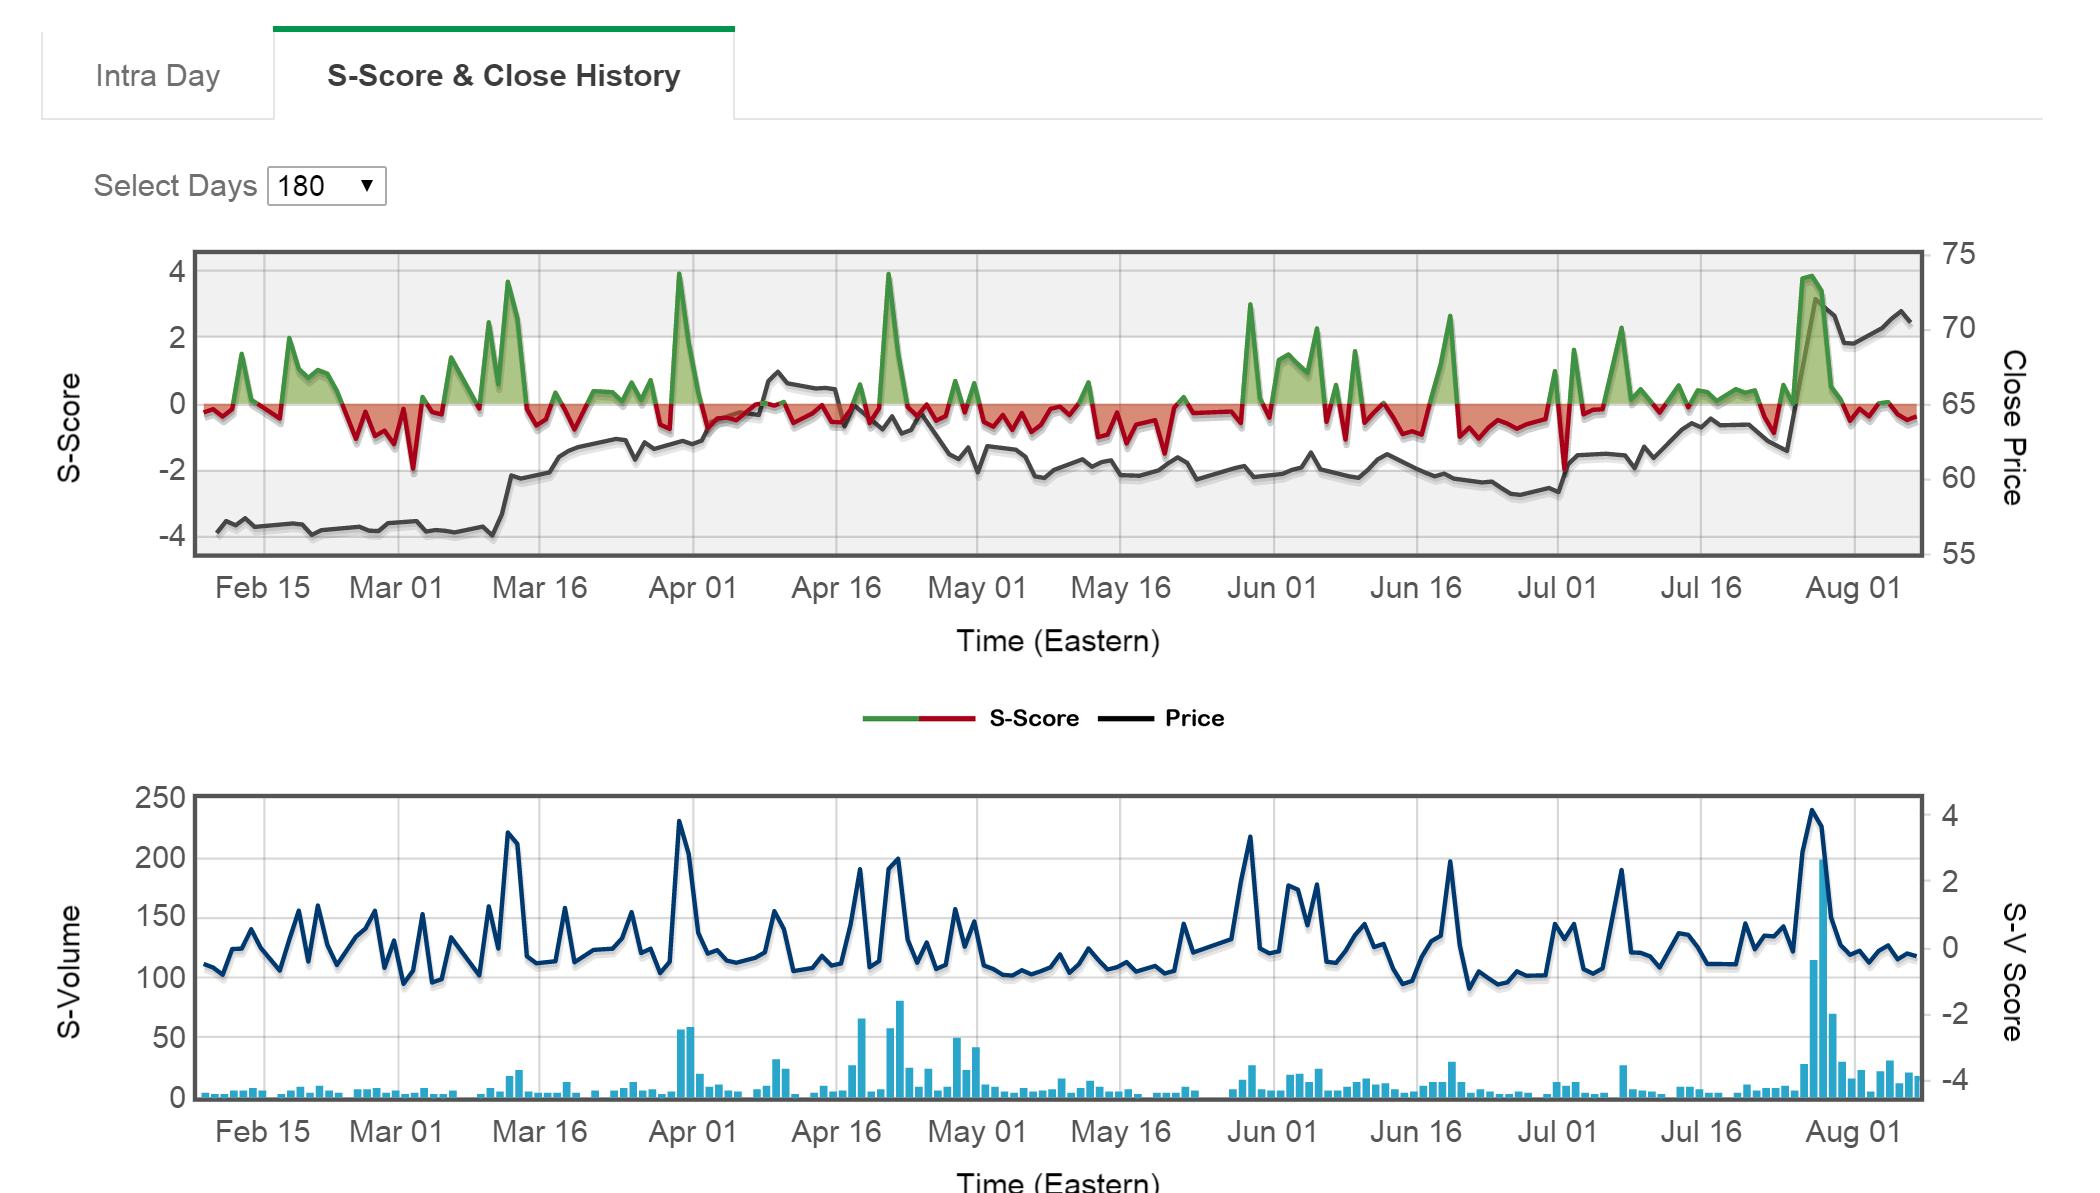Screen dimensions: 2100x1193
Task: Click the "S-Volume" axis title
Action: (x=68, y=972)
